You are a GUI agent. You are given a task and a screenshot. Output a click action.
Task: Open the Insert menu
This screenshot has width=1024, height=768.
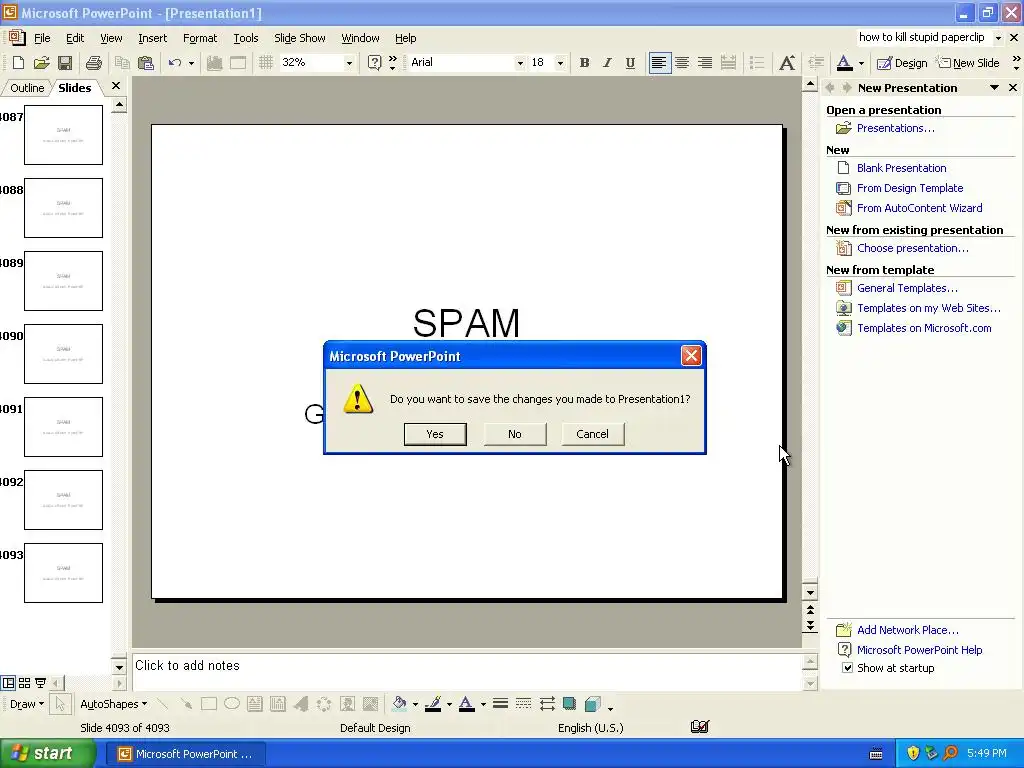tap(152, 38)
